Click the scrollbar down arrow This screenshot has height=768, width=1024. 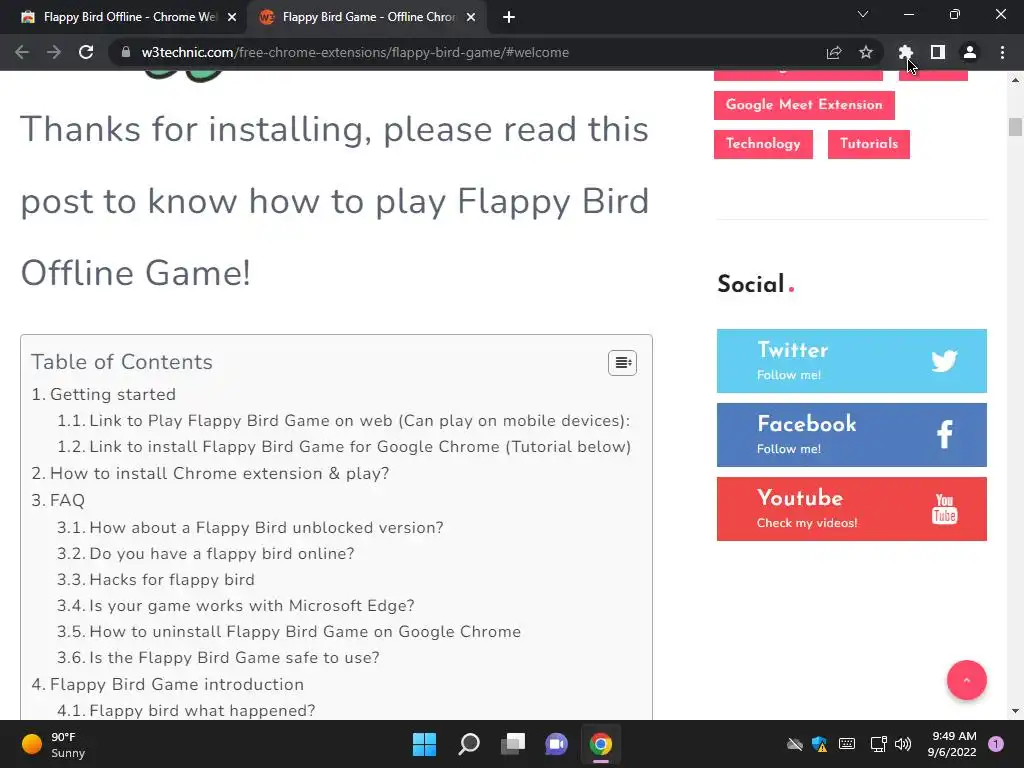tap(1015, 711)
